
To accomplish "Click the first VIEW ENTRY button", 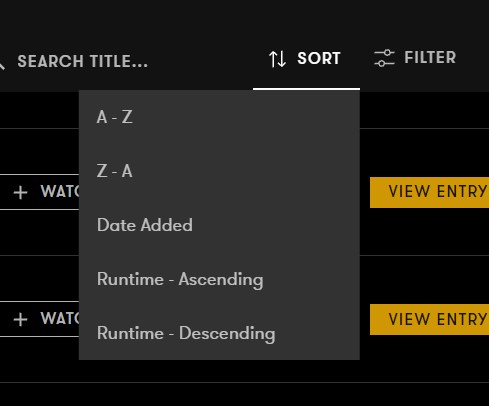I will (x=429, y=192).
